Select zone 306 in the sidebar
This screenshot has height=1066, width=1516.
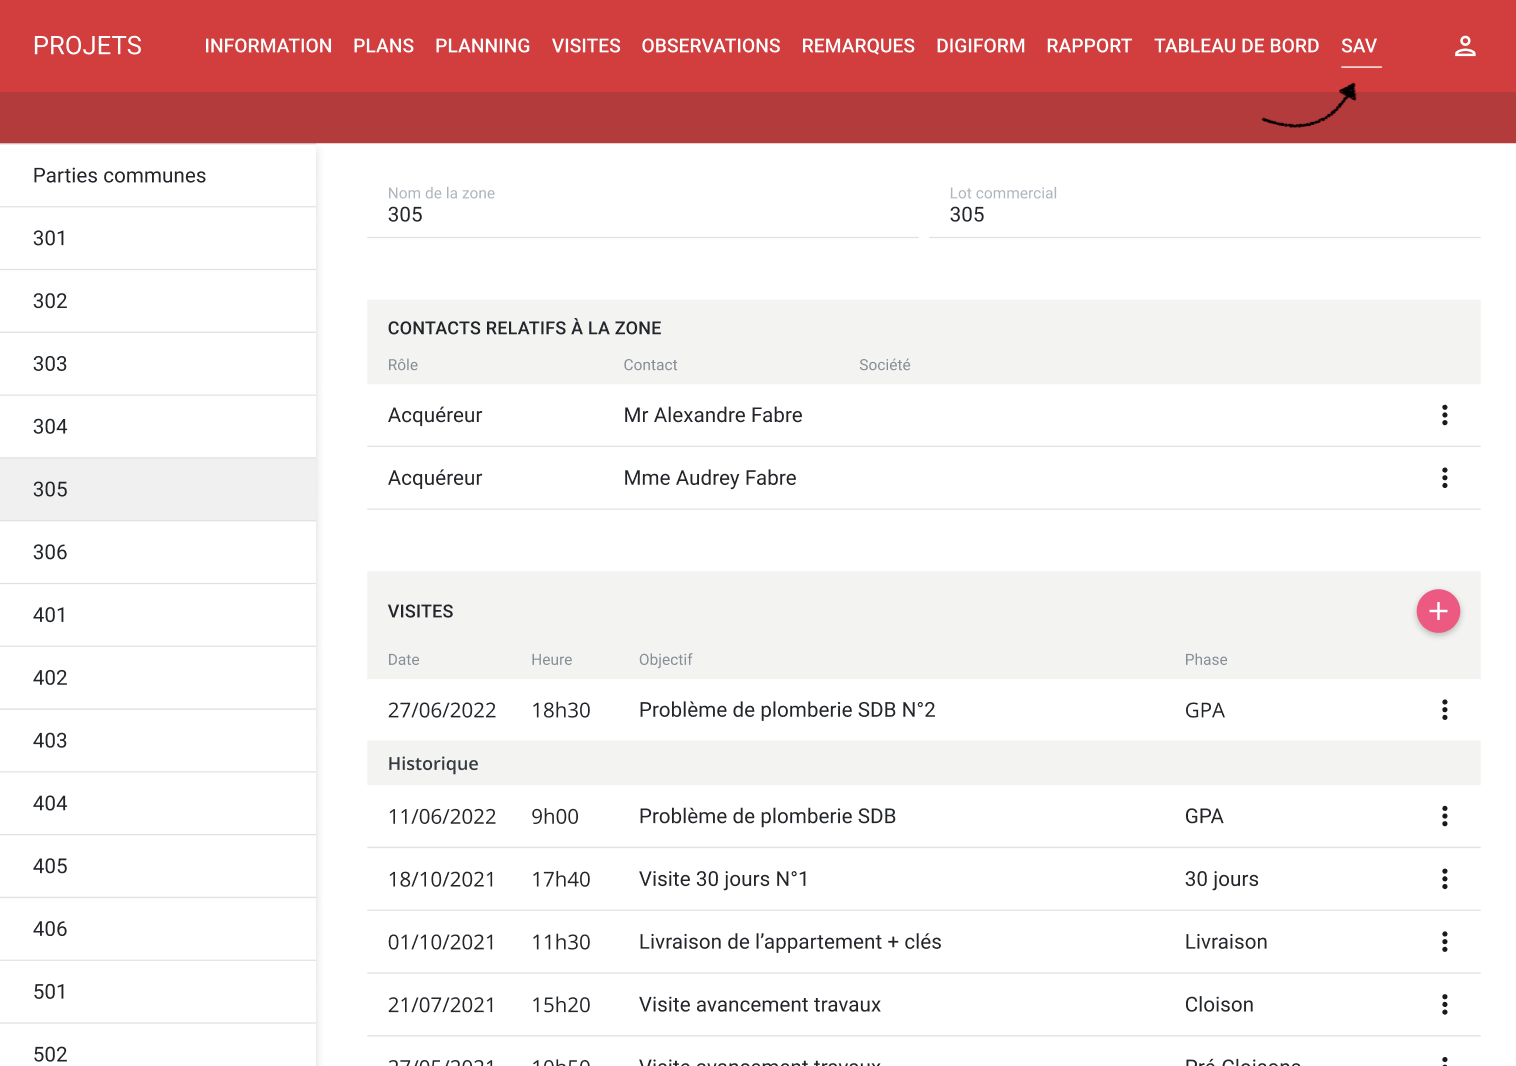[50, 552]
